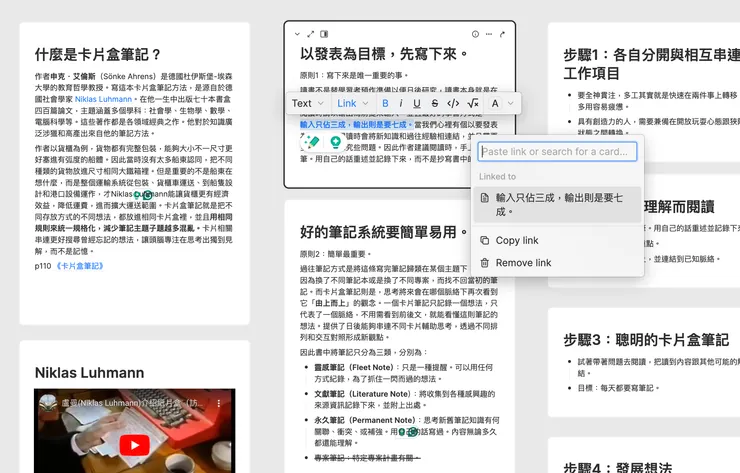
Task: Open linked card 輸入只佔三成 in popup
Action: click(557, 205)
